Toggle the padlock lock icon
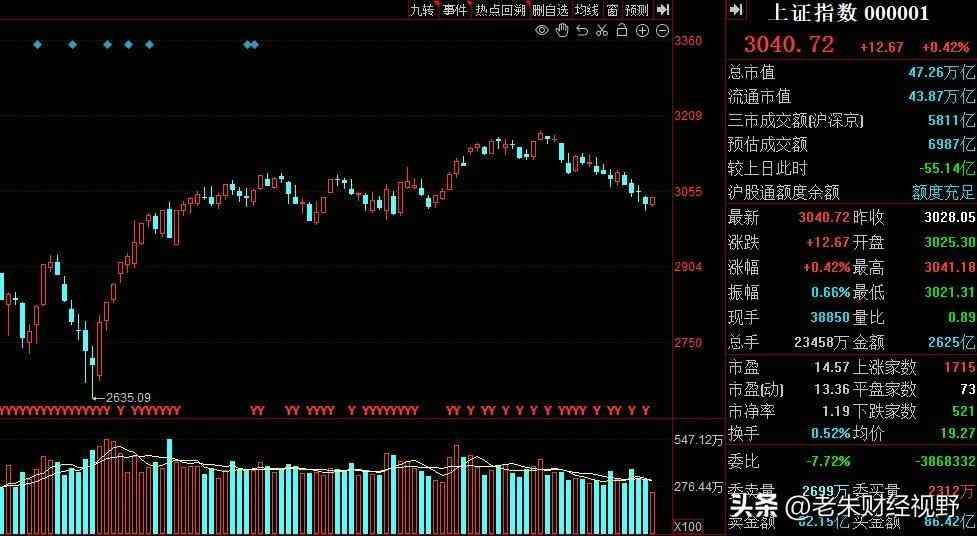 pyautogui.click(x=622, y=30)
